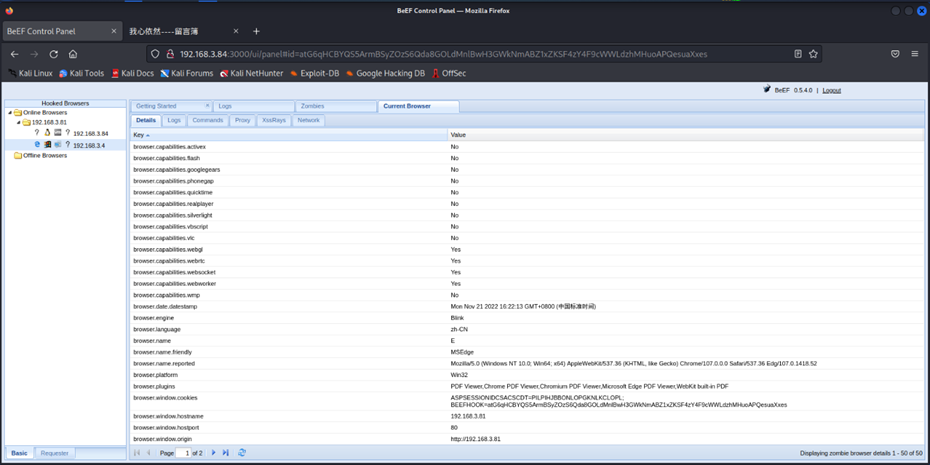Click the Edge browser icon for 192.168.3.4
This screenshot has width=930, height=465.
(x=37, y=145)
